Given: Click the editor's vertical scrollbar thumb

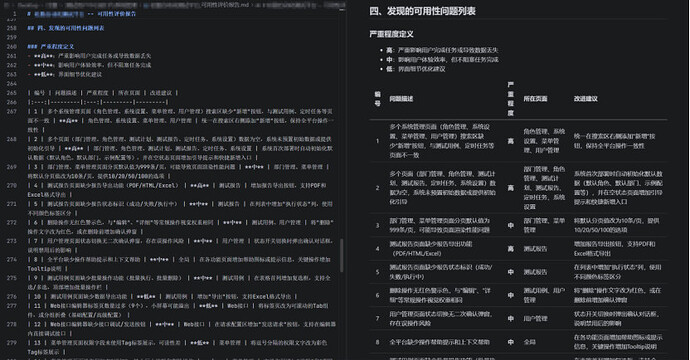Looking at the screenshot, I should pos(342,256).
